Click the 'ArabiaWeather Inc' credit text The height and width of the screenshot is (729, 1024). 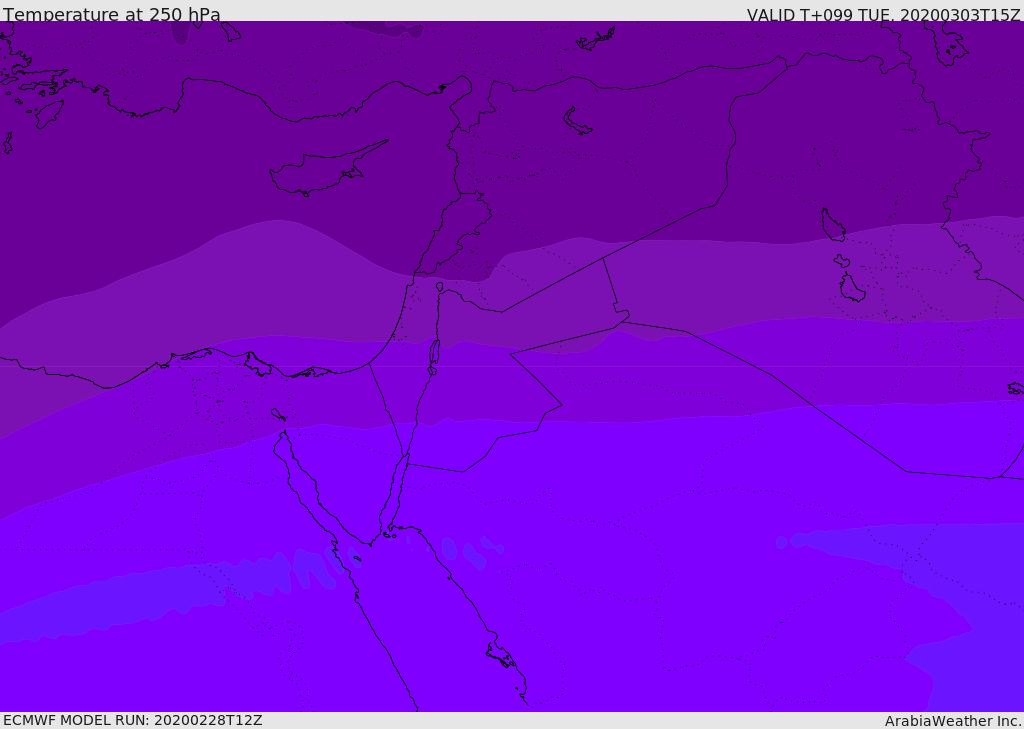952,721
